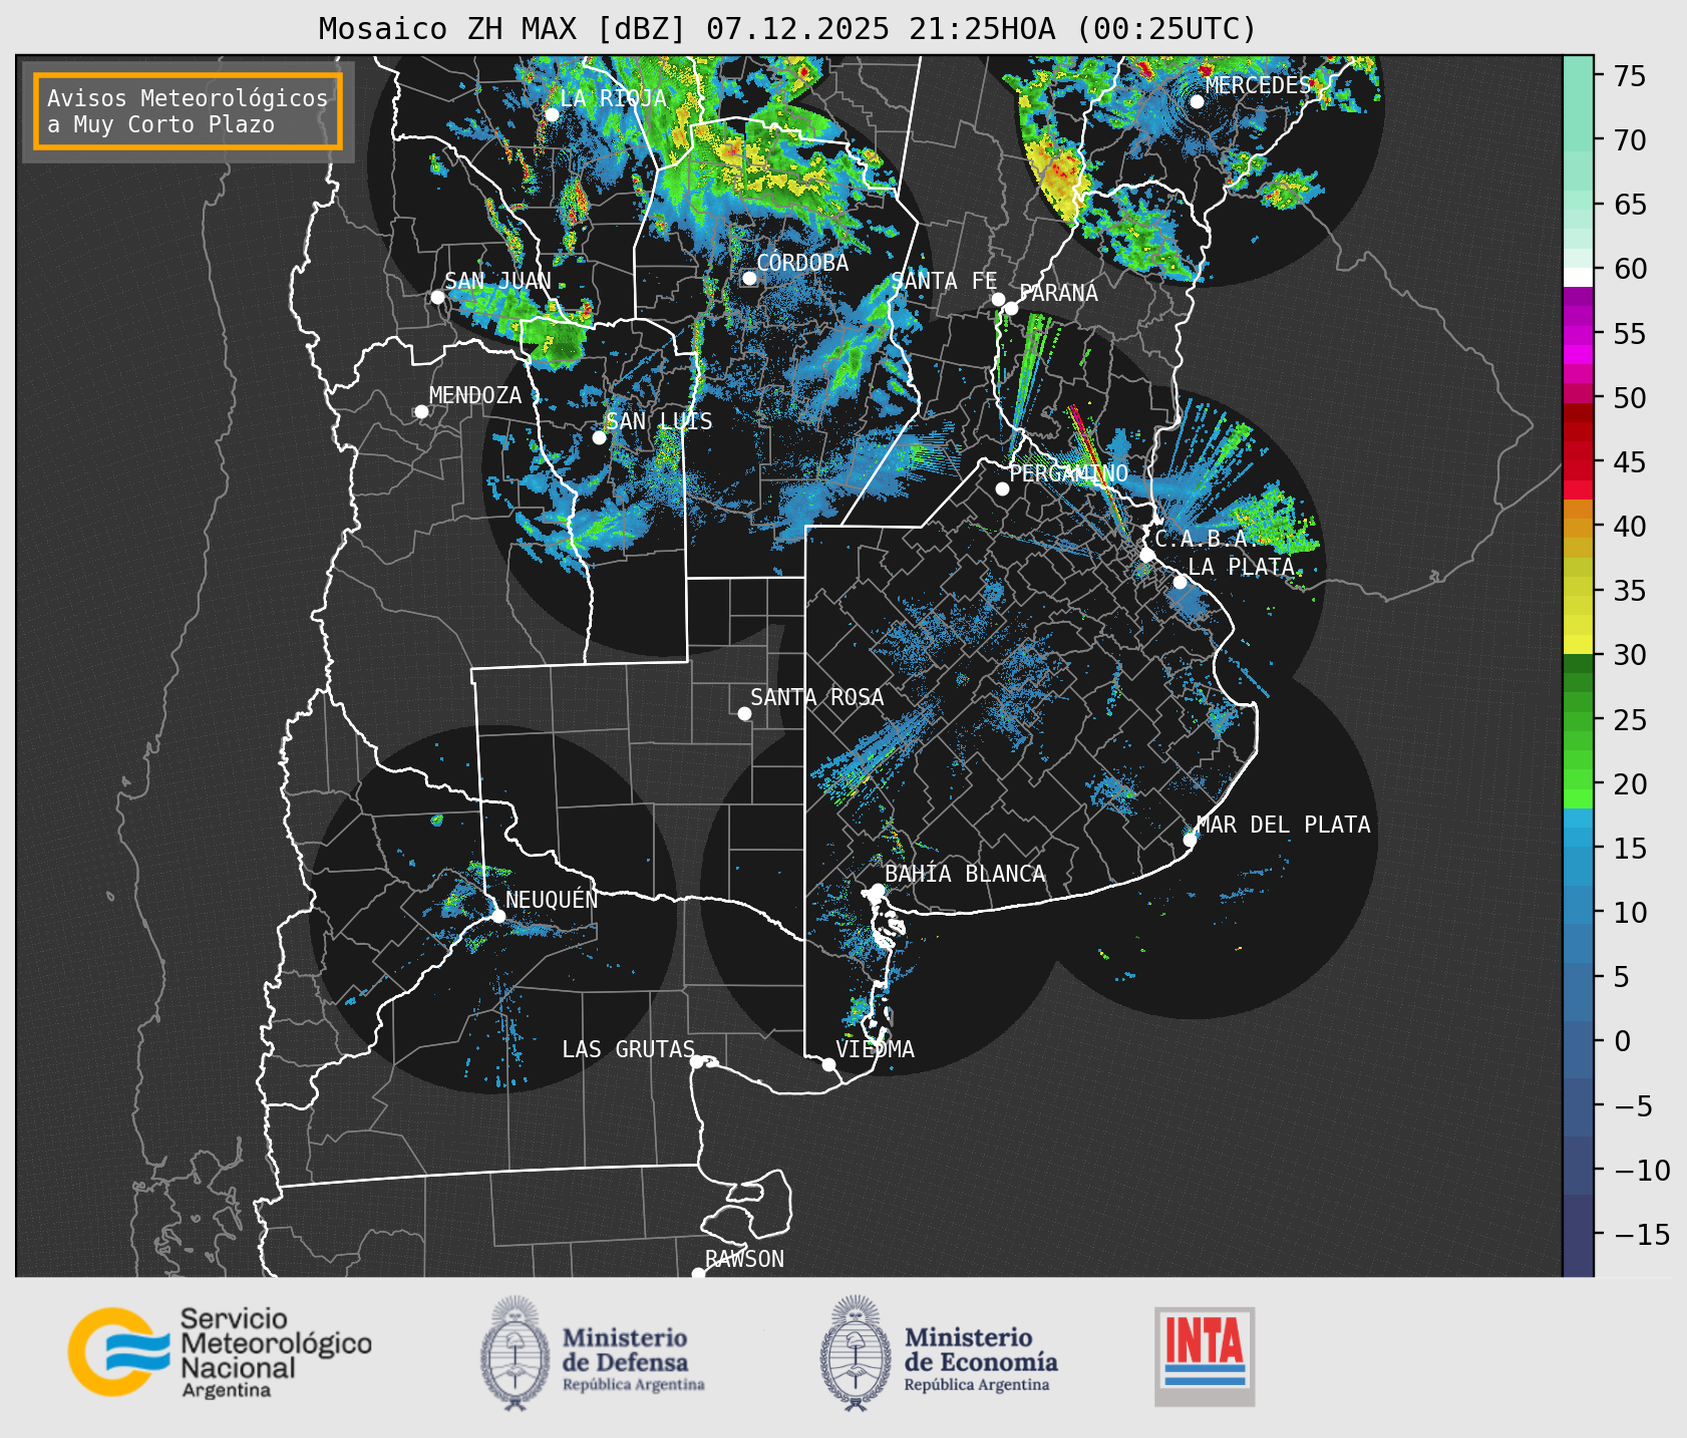Click the red 45 dBZ color band
The width and height of the screenshot is (1687, 1438).
pos(1578,461)
